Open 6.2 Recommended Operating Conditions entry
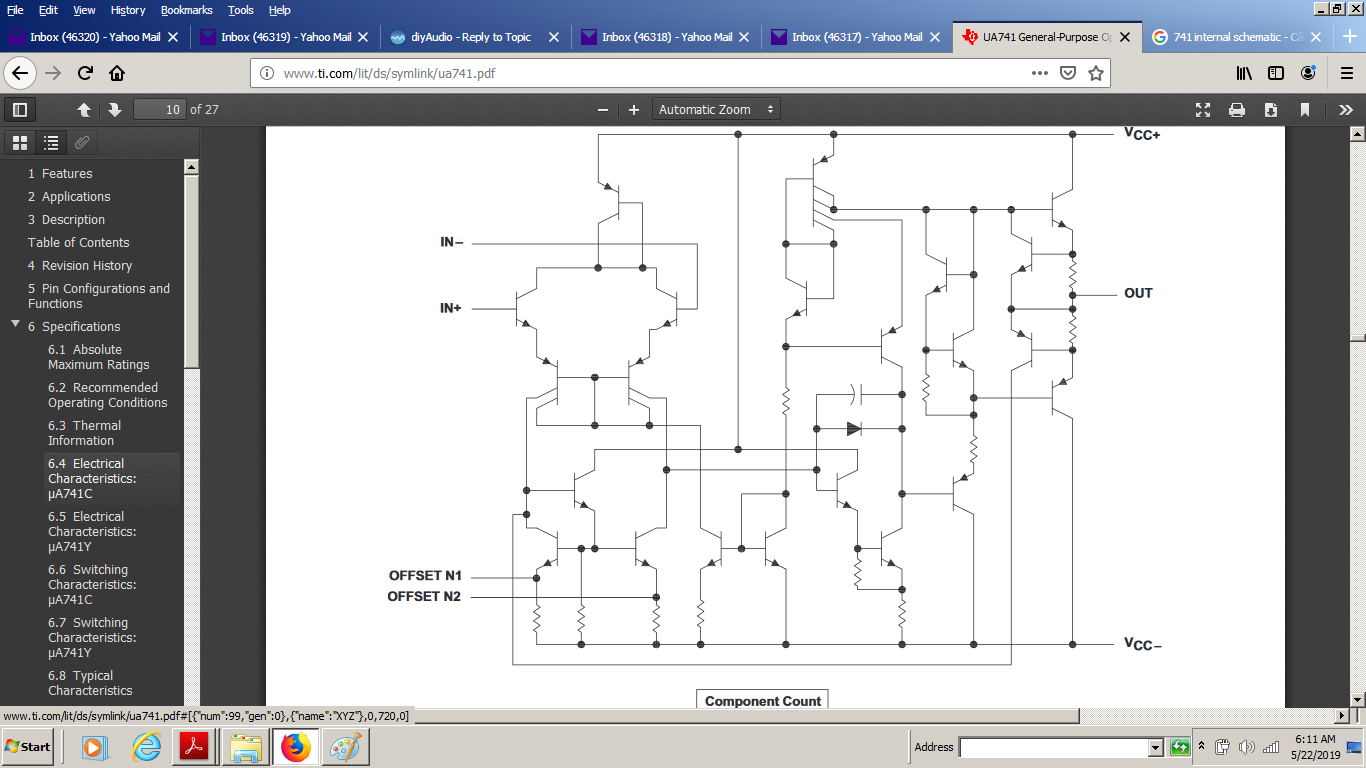 (108, 395)
